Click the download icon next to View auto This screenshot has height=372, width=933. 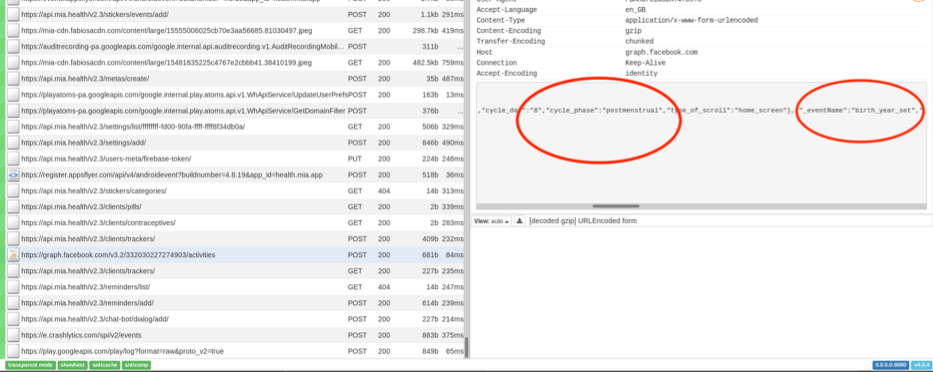pyautogui.click(x=519, y=221)
